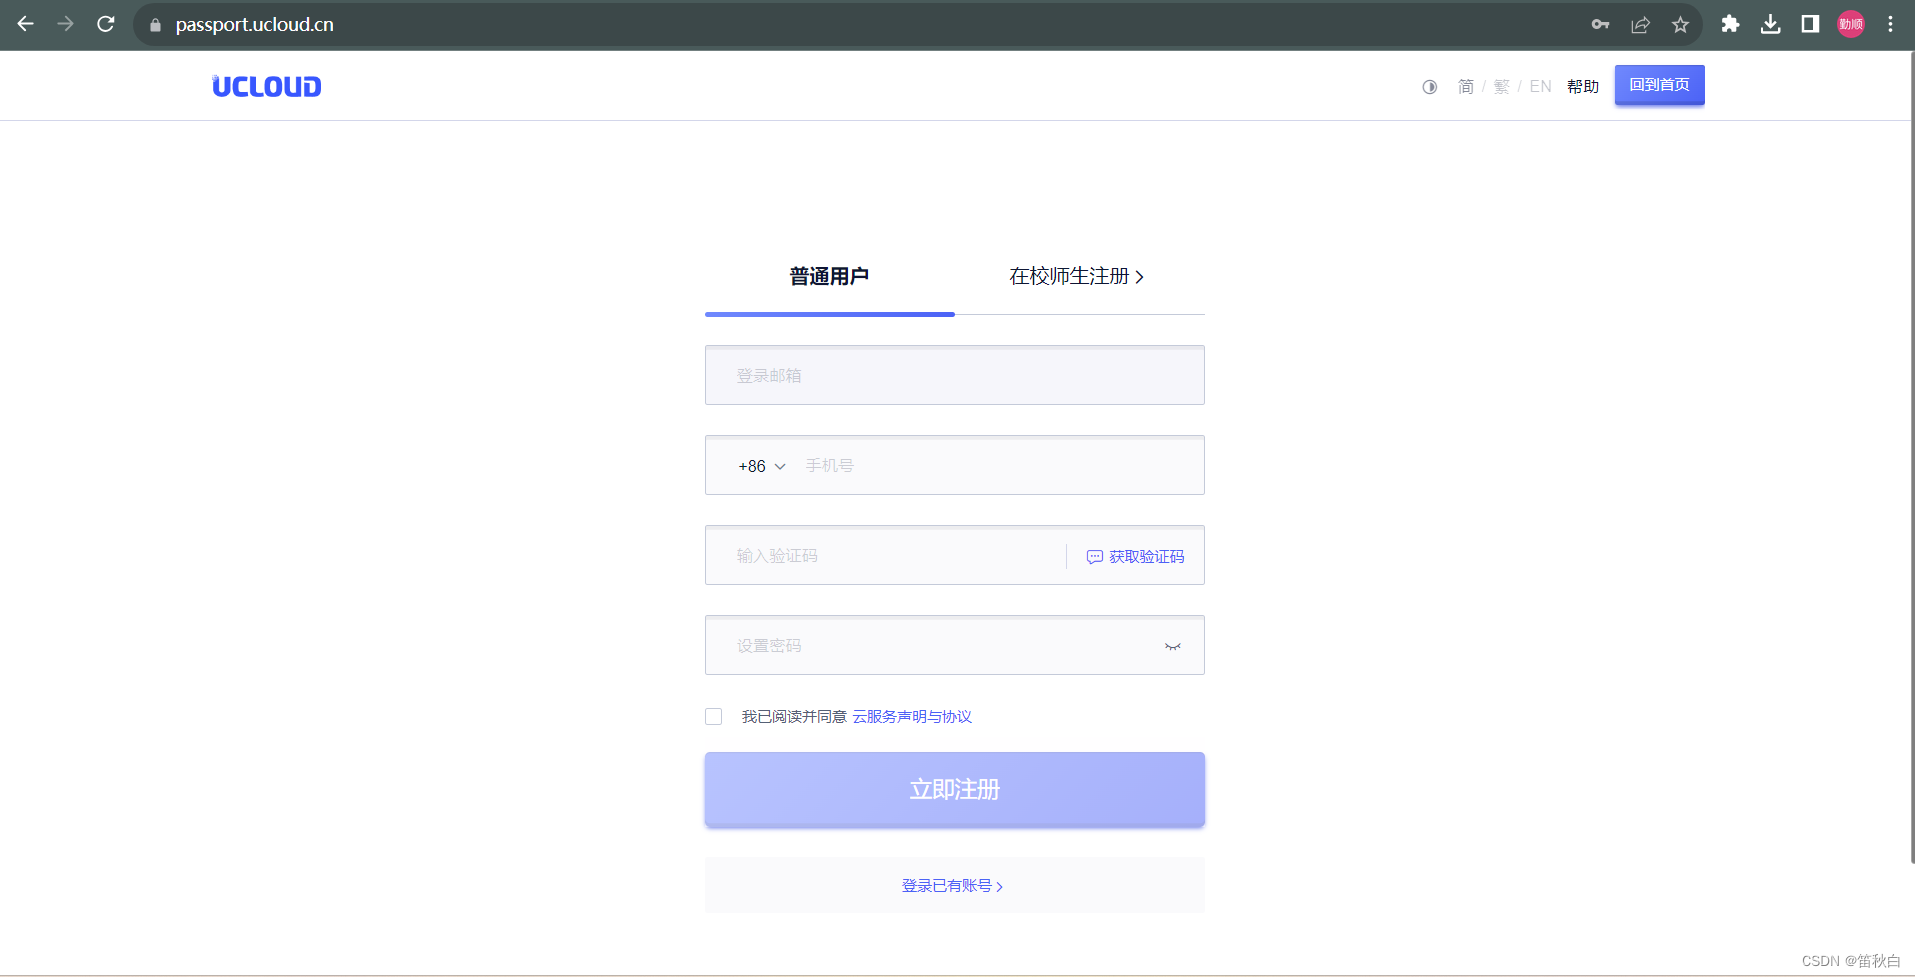Open the extensions puzzle icon
The image size is (1915, 977).
click(1730, 24)
